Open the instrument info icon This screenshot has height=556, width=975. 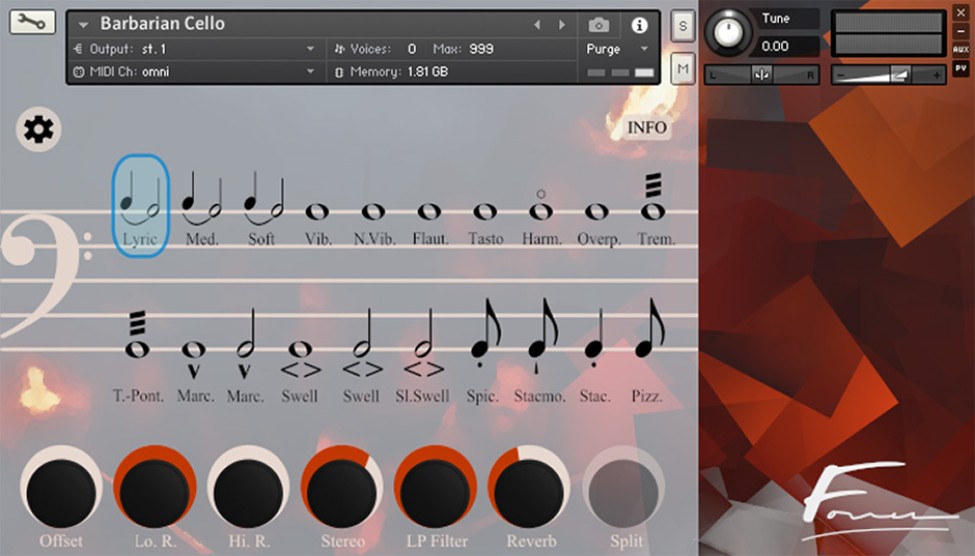pos(639,25)
